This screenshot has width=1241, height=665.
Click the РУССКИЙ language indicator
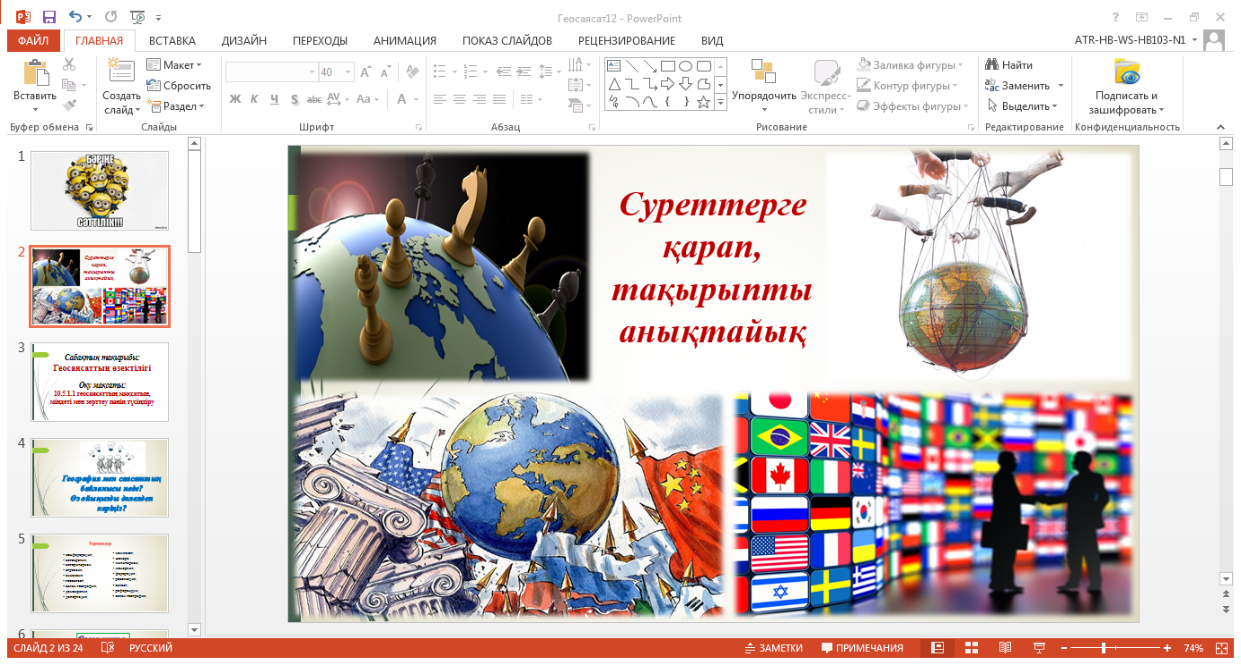151,648
